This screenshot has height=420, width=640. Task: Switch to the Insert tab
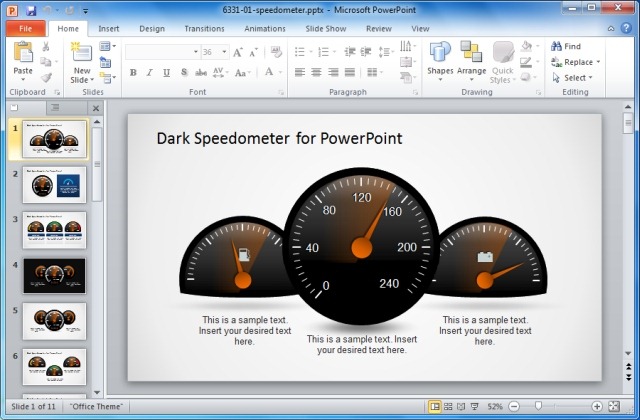pyautogui.click(x=109, y=29)
